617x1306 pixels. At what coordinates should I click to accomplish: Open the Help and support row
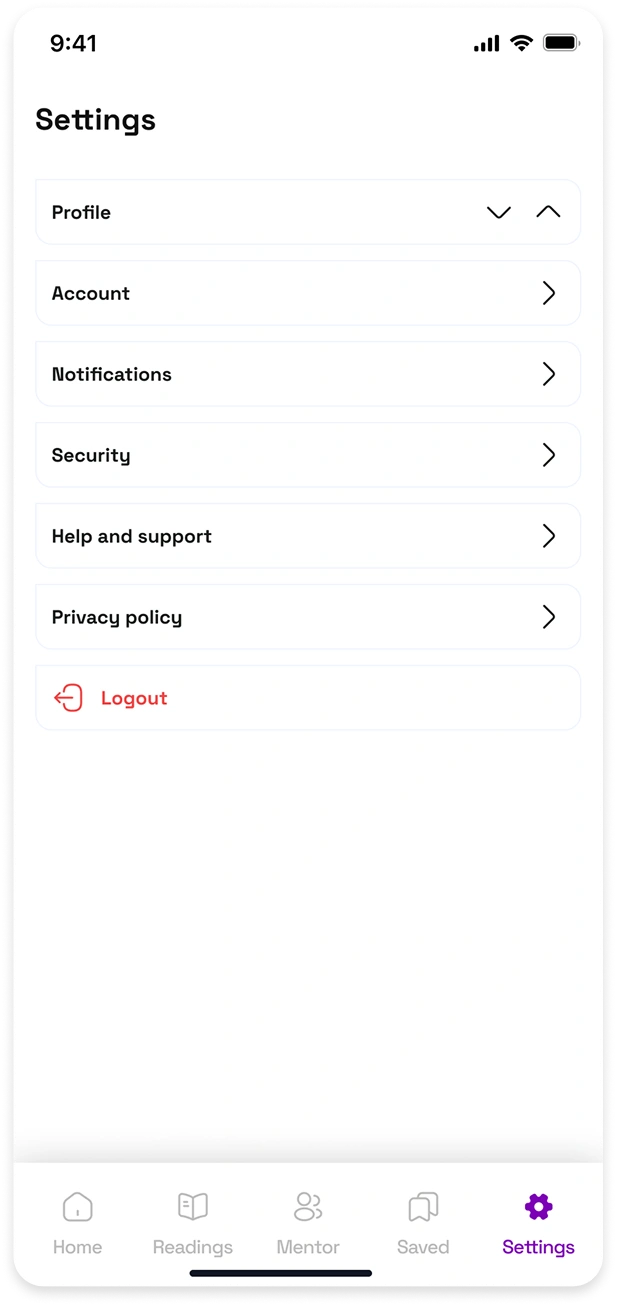point(308,536)
